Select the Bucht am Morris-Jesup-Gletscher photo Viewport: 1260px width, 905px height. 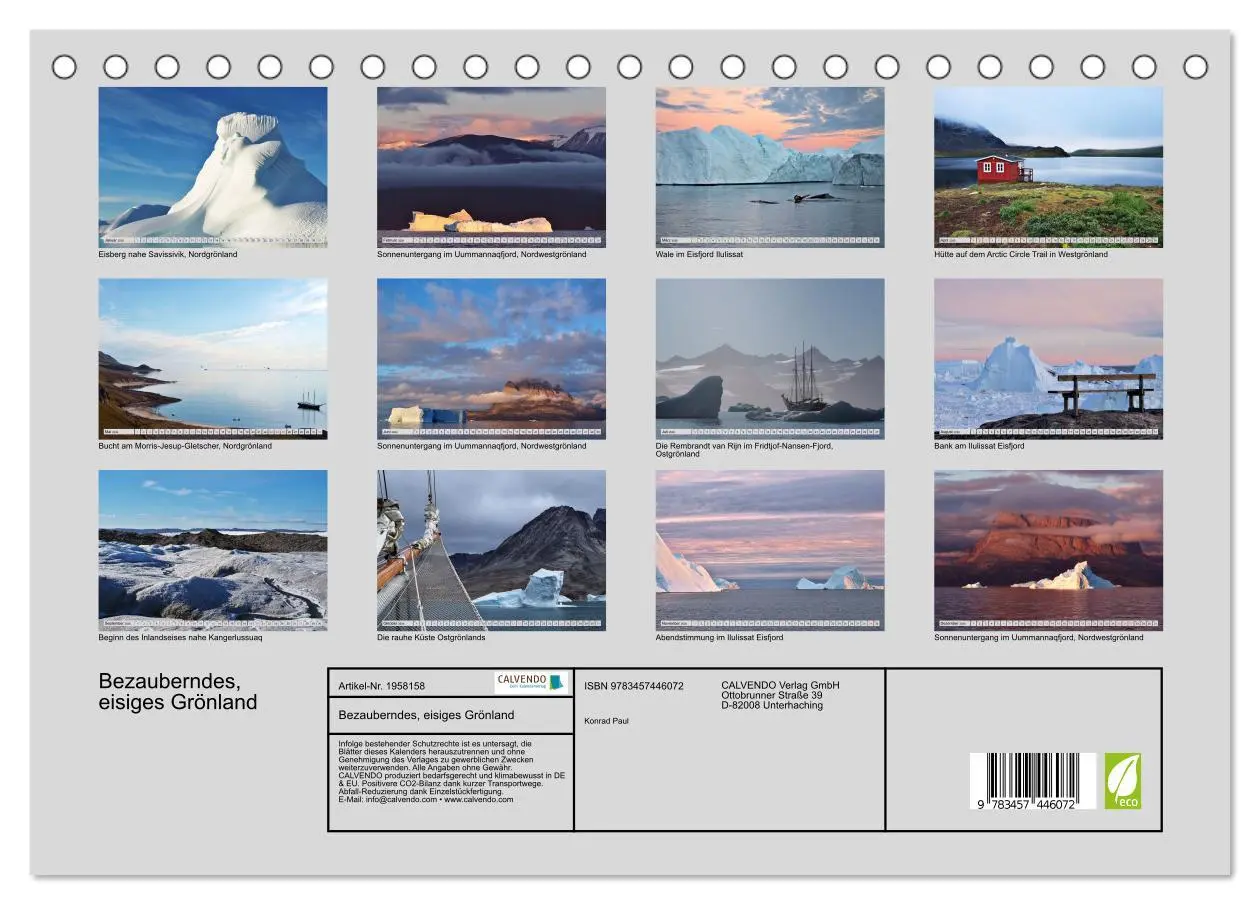(x=213, y=359)
